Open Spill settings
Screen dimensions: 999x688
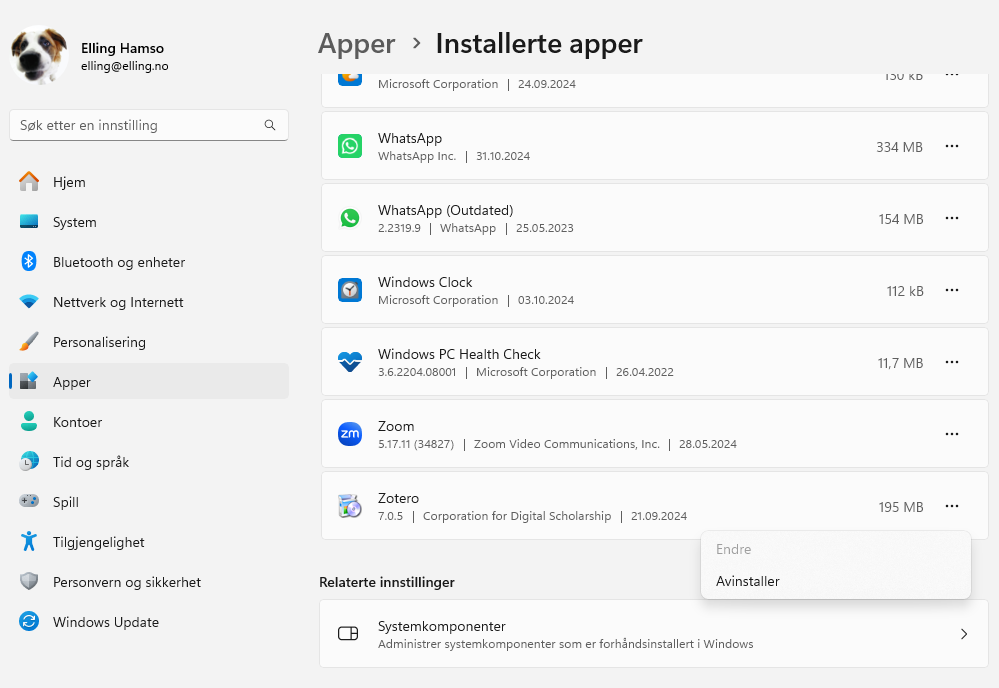(x=149, y=502)
